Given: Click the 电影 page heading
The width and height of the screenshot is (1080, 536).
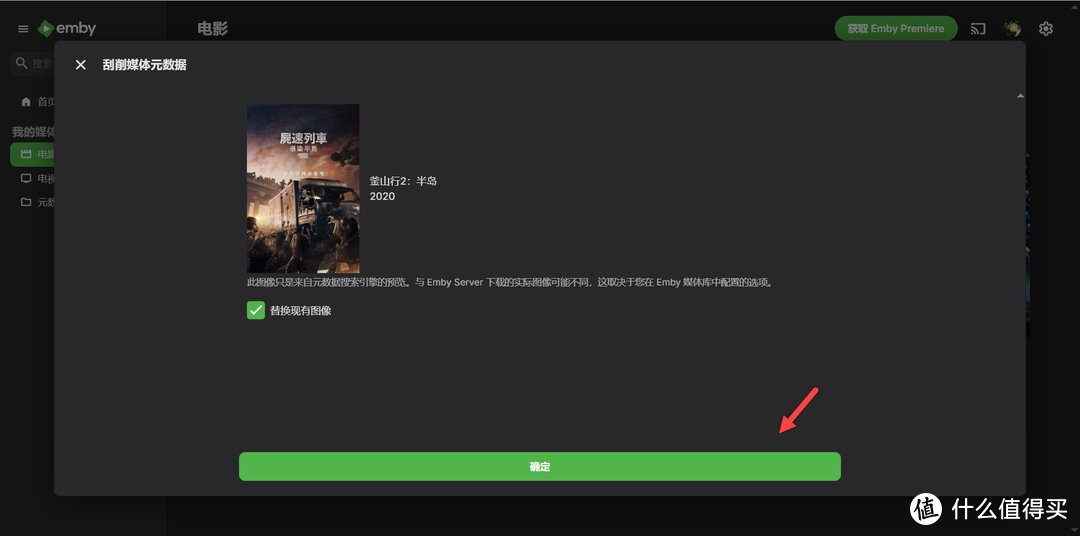Looking at the screenshot, I should [212, 29].
